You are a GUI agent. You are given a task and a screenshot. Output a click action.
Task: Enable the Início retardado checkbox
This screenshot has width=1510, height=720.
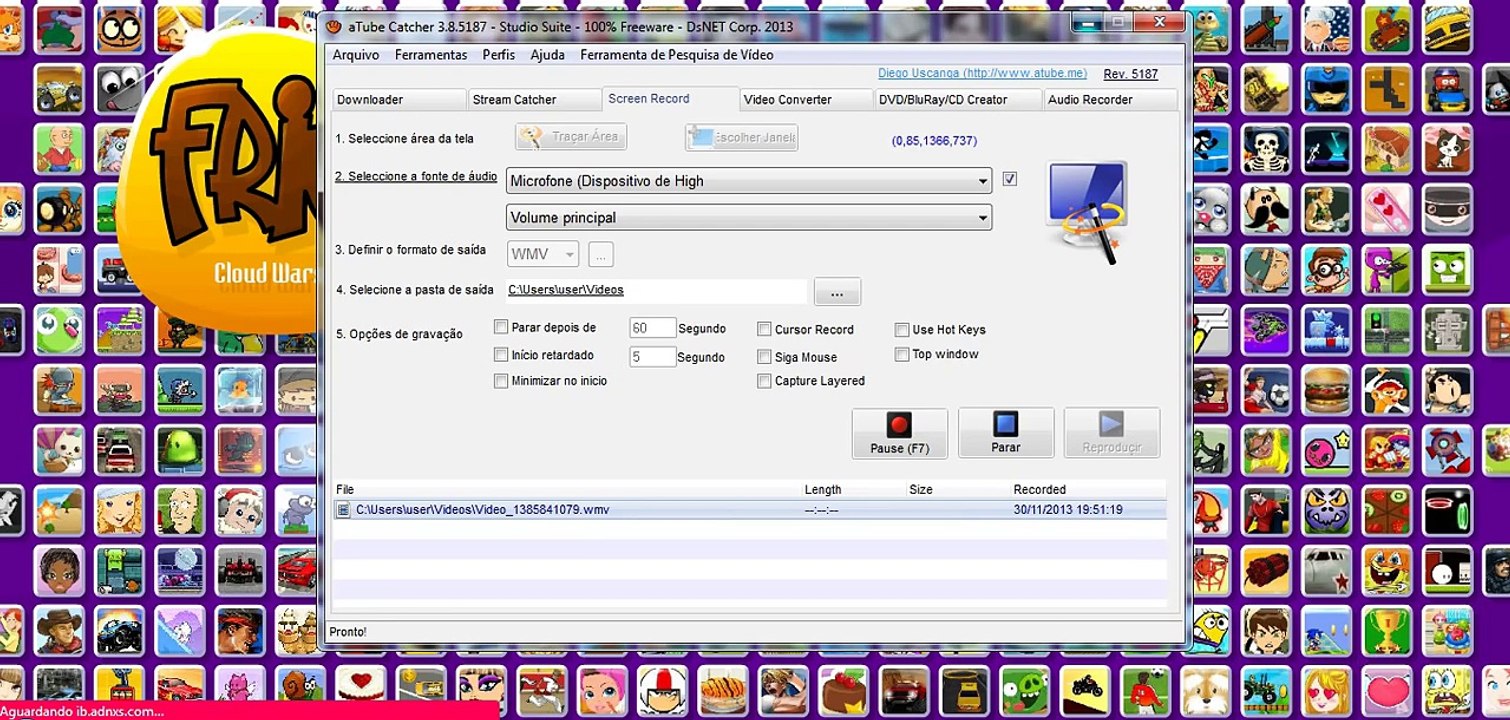(501, 354)
